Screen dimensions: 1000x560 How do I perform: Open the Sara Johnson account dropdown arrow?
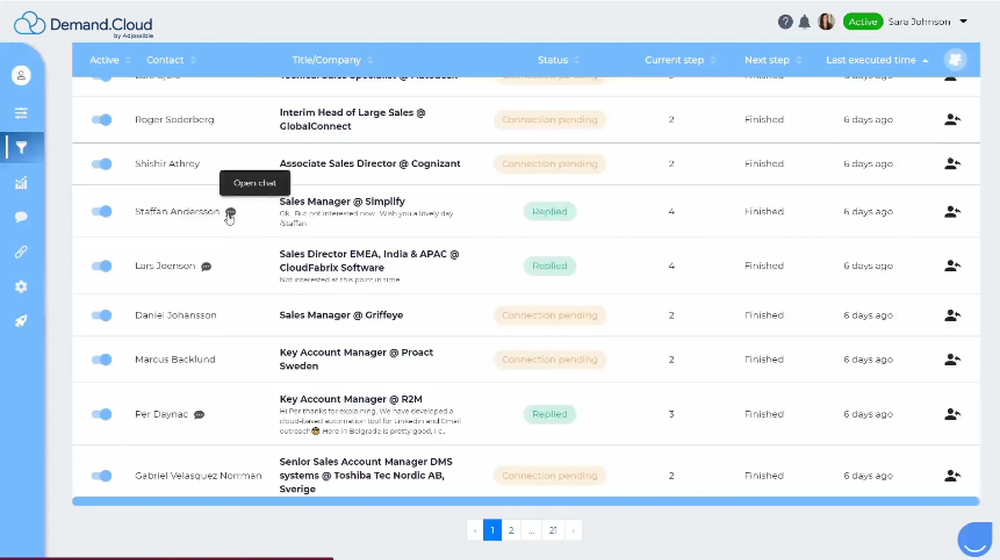pos(964,22)
